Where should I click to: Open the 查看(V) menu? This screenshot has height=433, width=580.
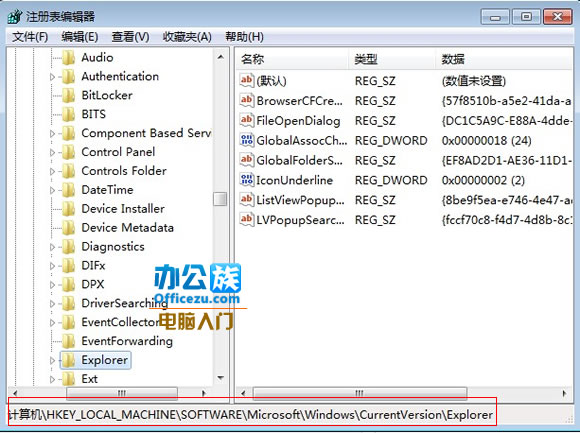tap(130, 37)
